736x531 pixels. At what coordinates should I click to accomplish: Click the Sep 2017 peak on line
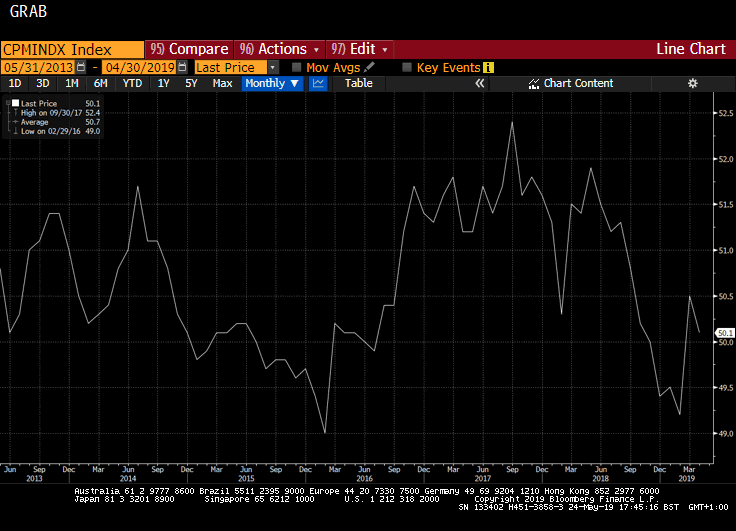click(512, 123)
